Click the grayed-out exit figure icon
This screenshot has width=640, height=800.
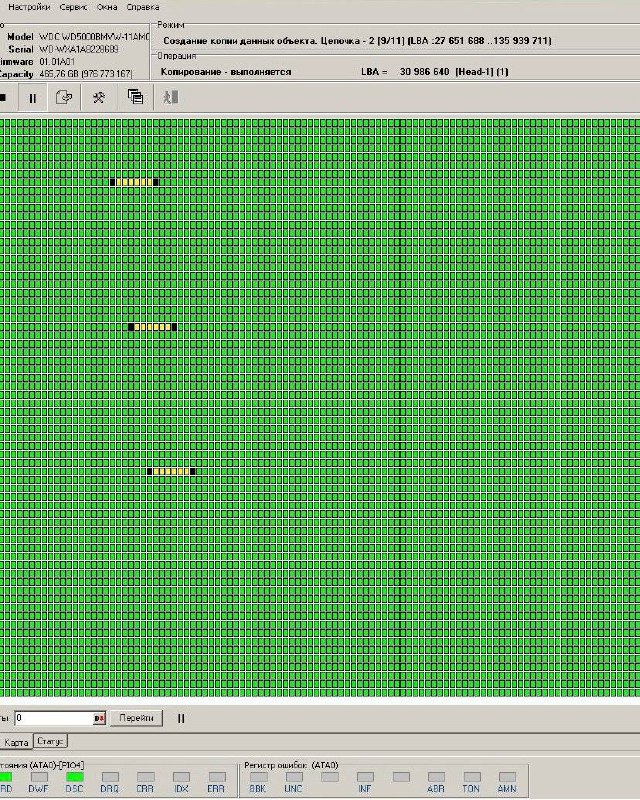pyautogui.click(x=170, y=97)
